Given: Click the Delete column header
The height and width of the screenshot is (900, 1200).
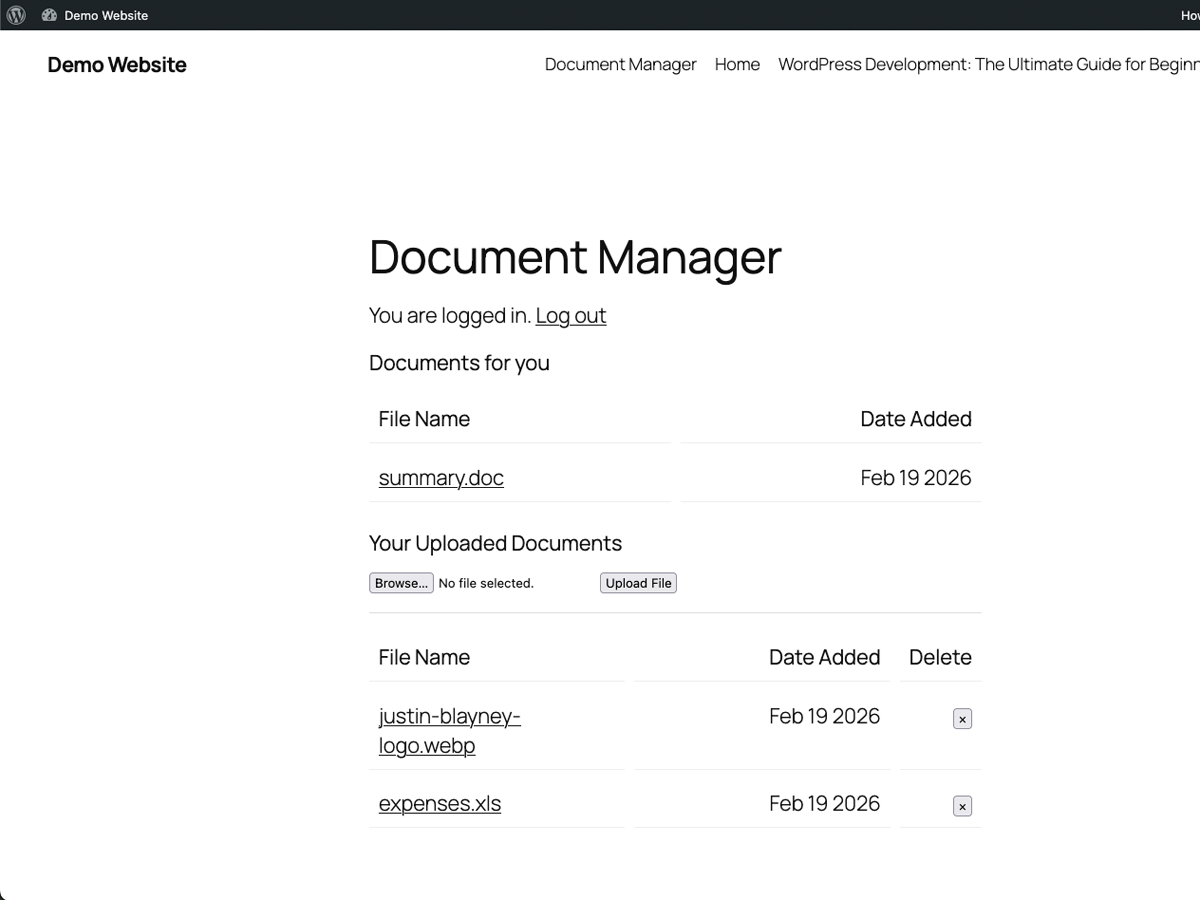Looking at the screenshot, I should [x=940, y=657].
